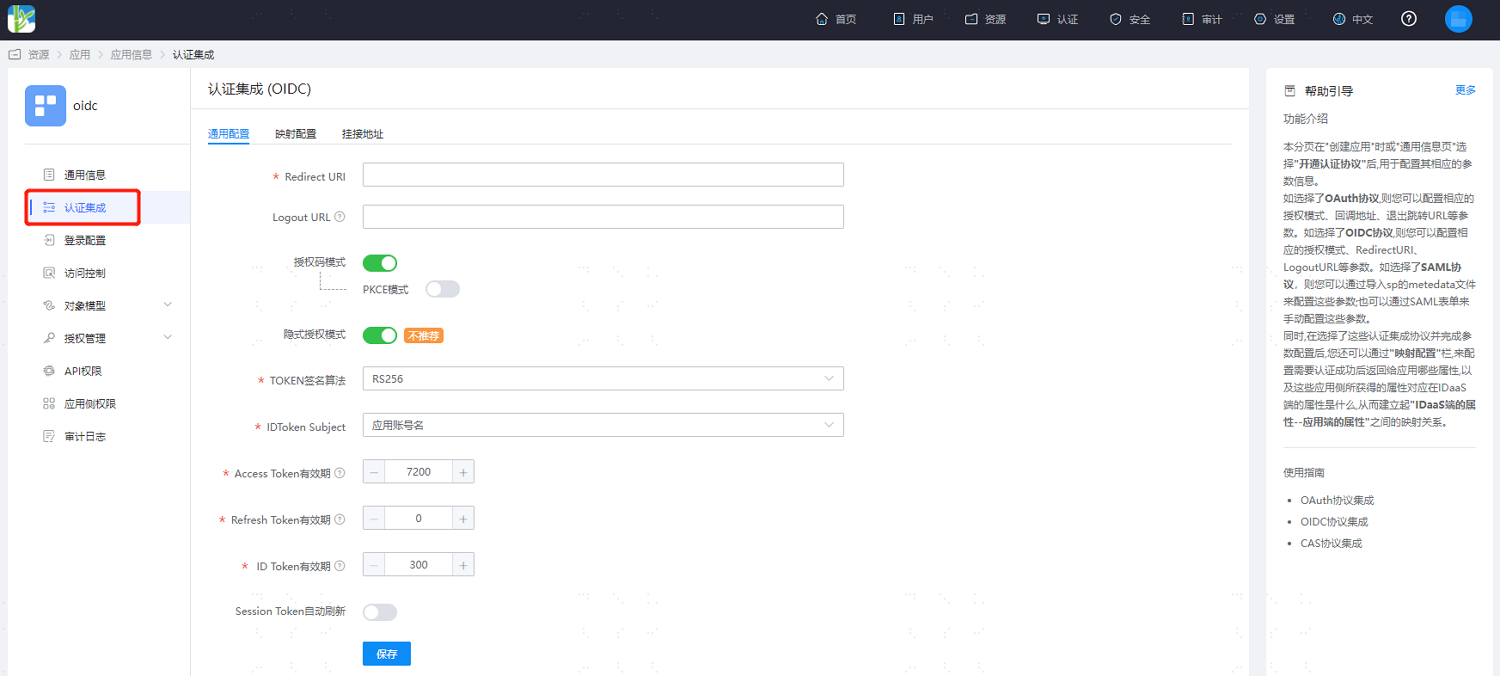
Task: Click Access Token有效期 help icon
Action: (340, 473)
